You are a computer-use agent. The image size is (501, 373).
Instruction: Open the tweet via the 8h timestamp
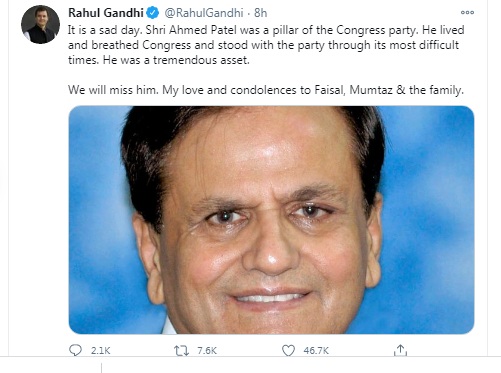261,13
